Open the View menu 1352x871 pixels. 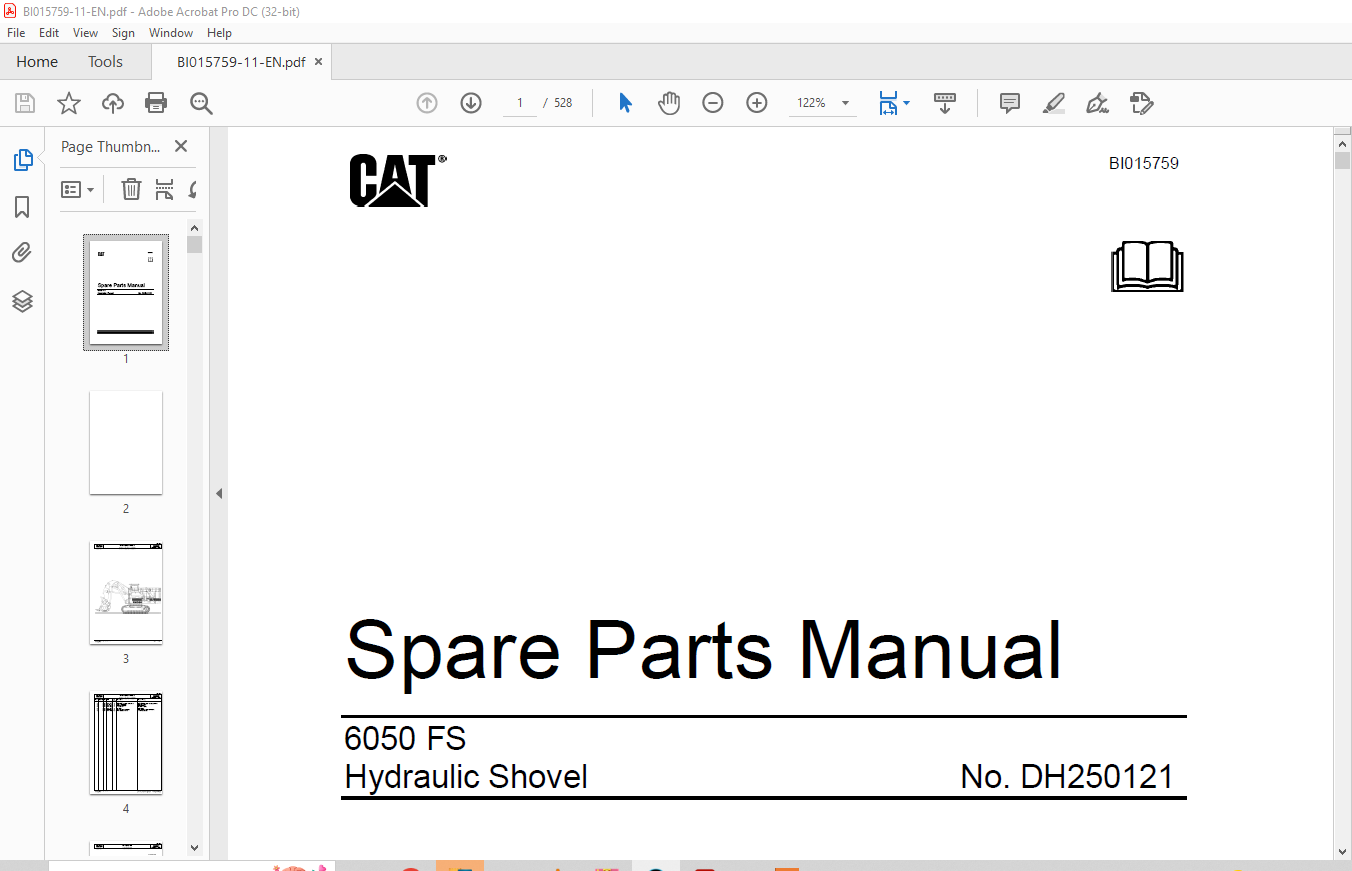[86, 33]
